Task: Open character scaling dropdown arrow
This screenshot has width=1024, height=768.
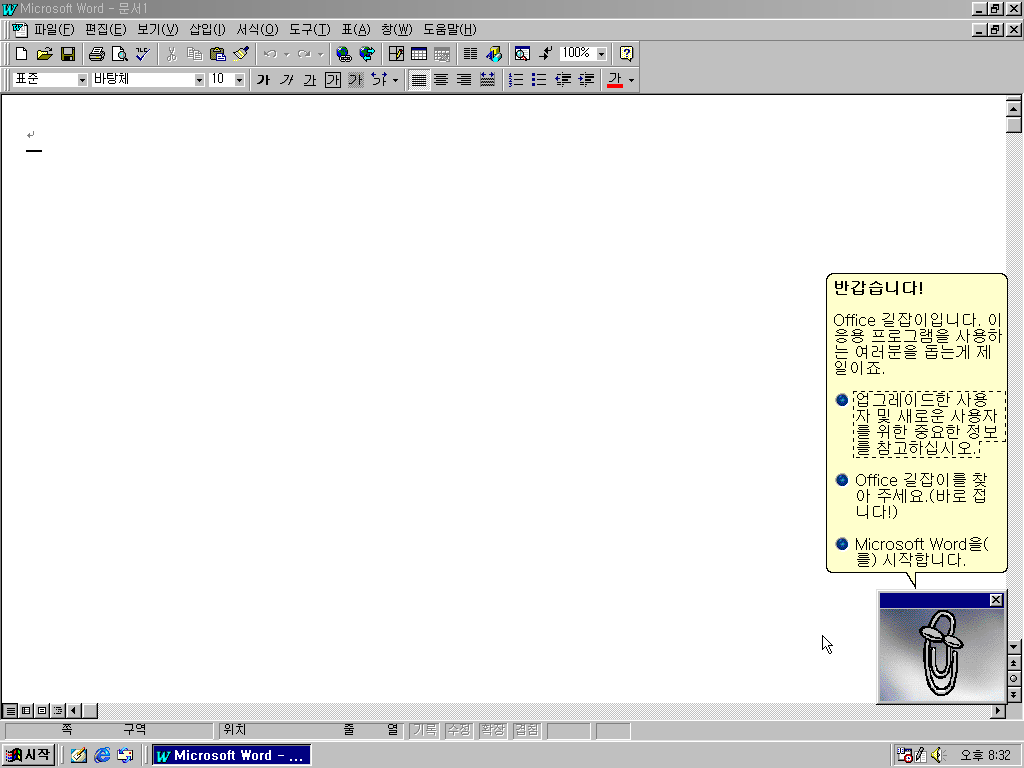Action: [x=395, y=80]
